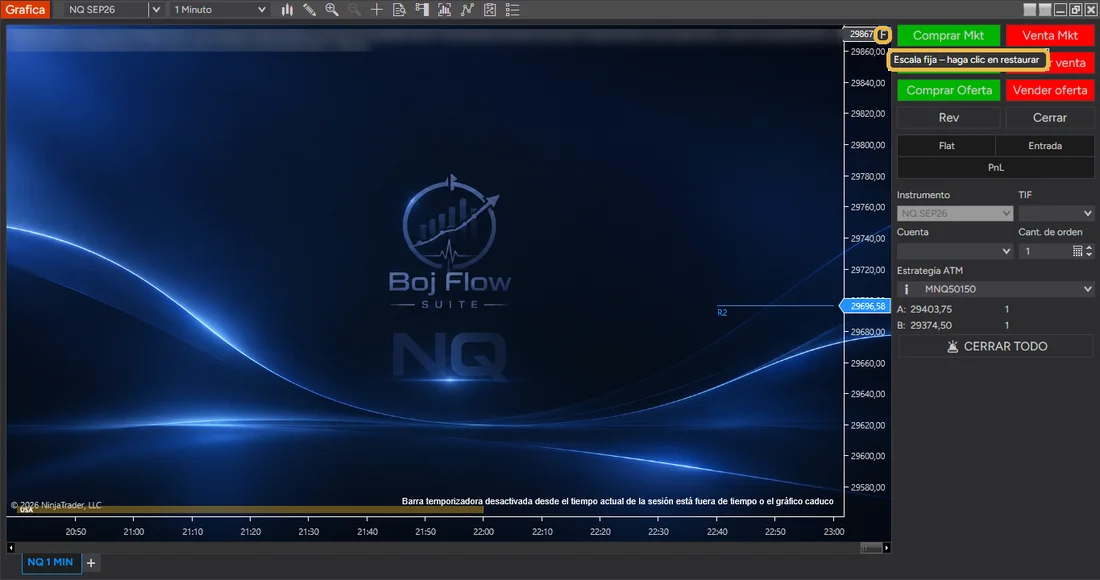Add a new chart tab with plus
Screen dimensions: 1100x580
pos(91,562)
